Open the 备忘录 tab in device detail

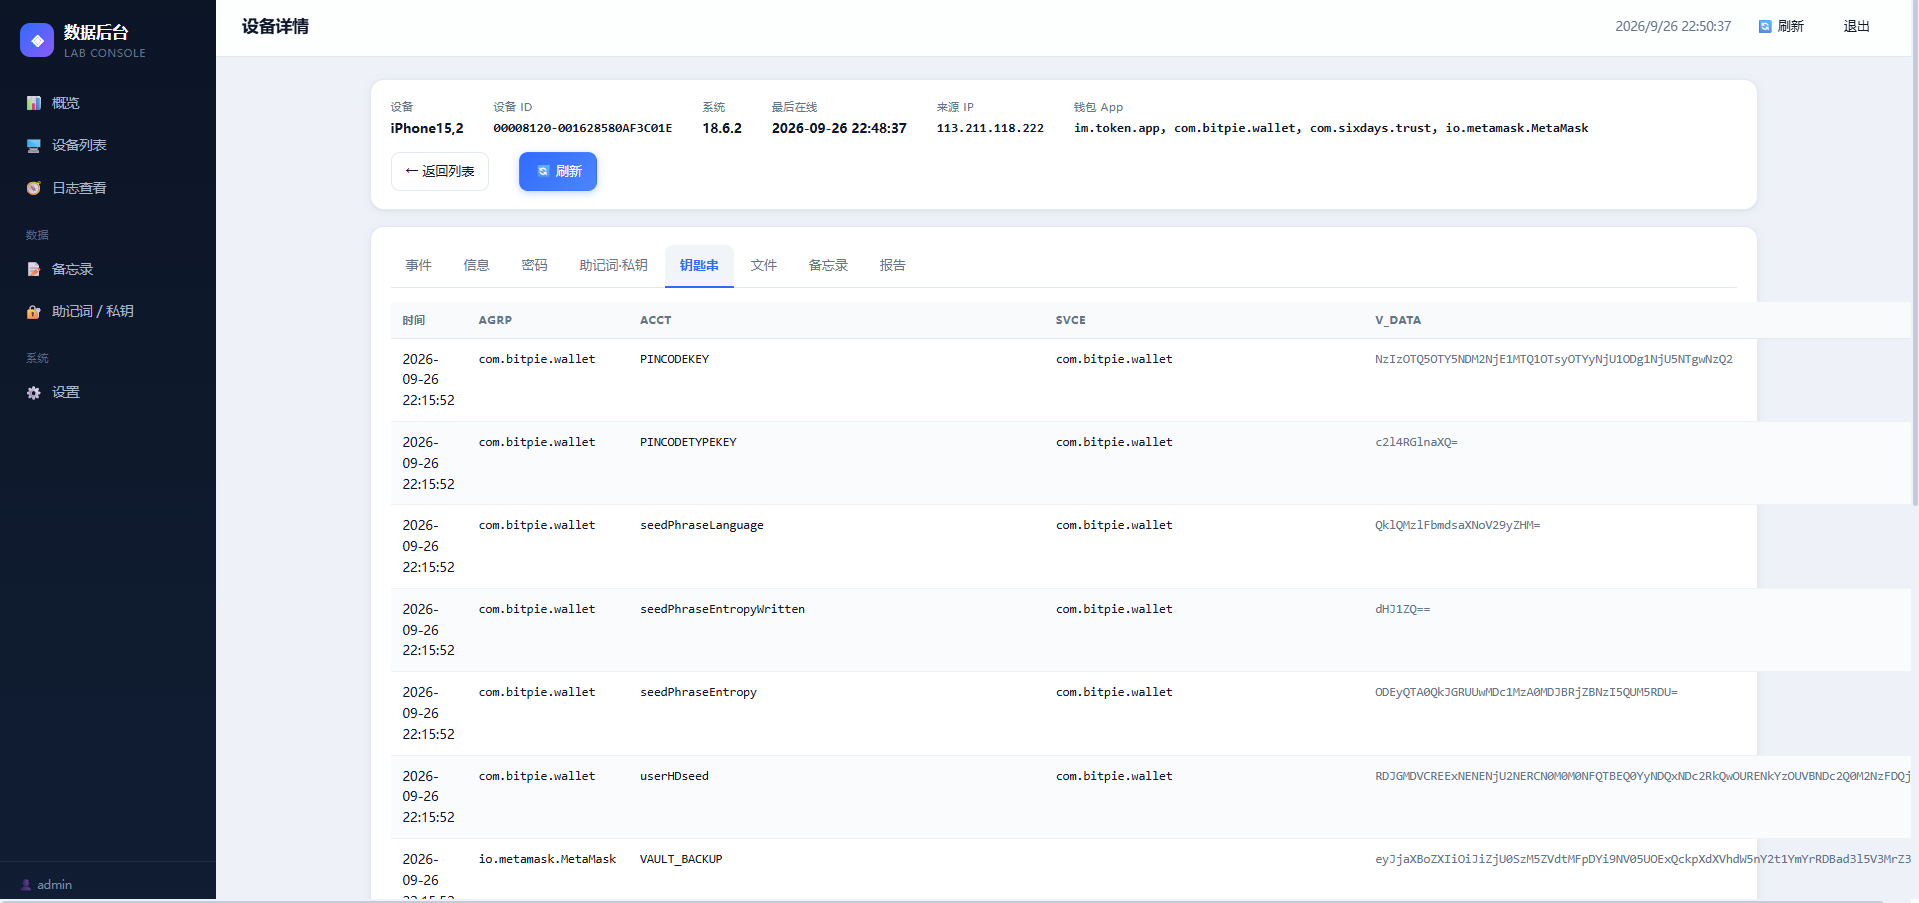point(829,265)
